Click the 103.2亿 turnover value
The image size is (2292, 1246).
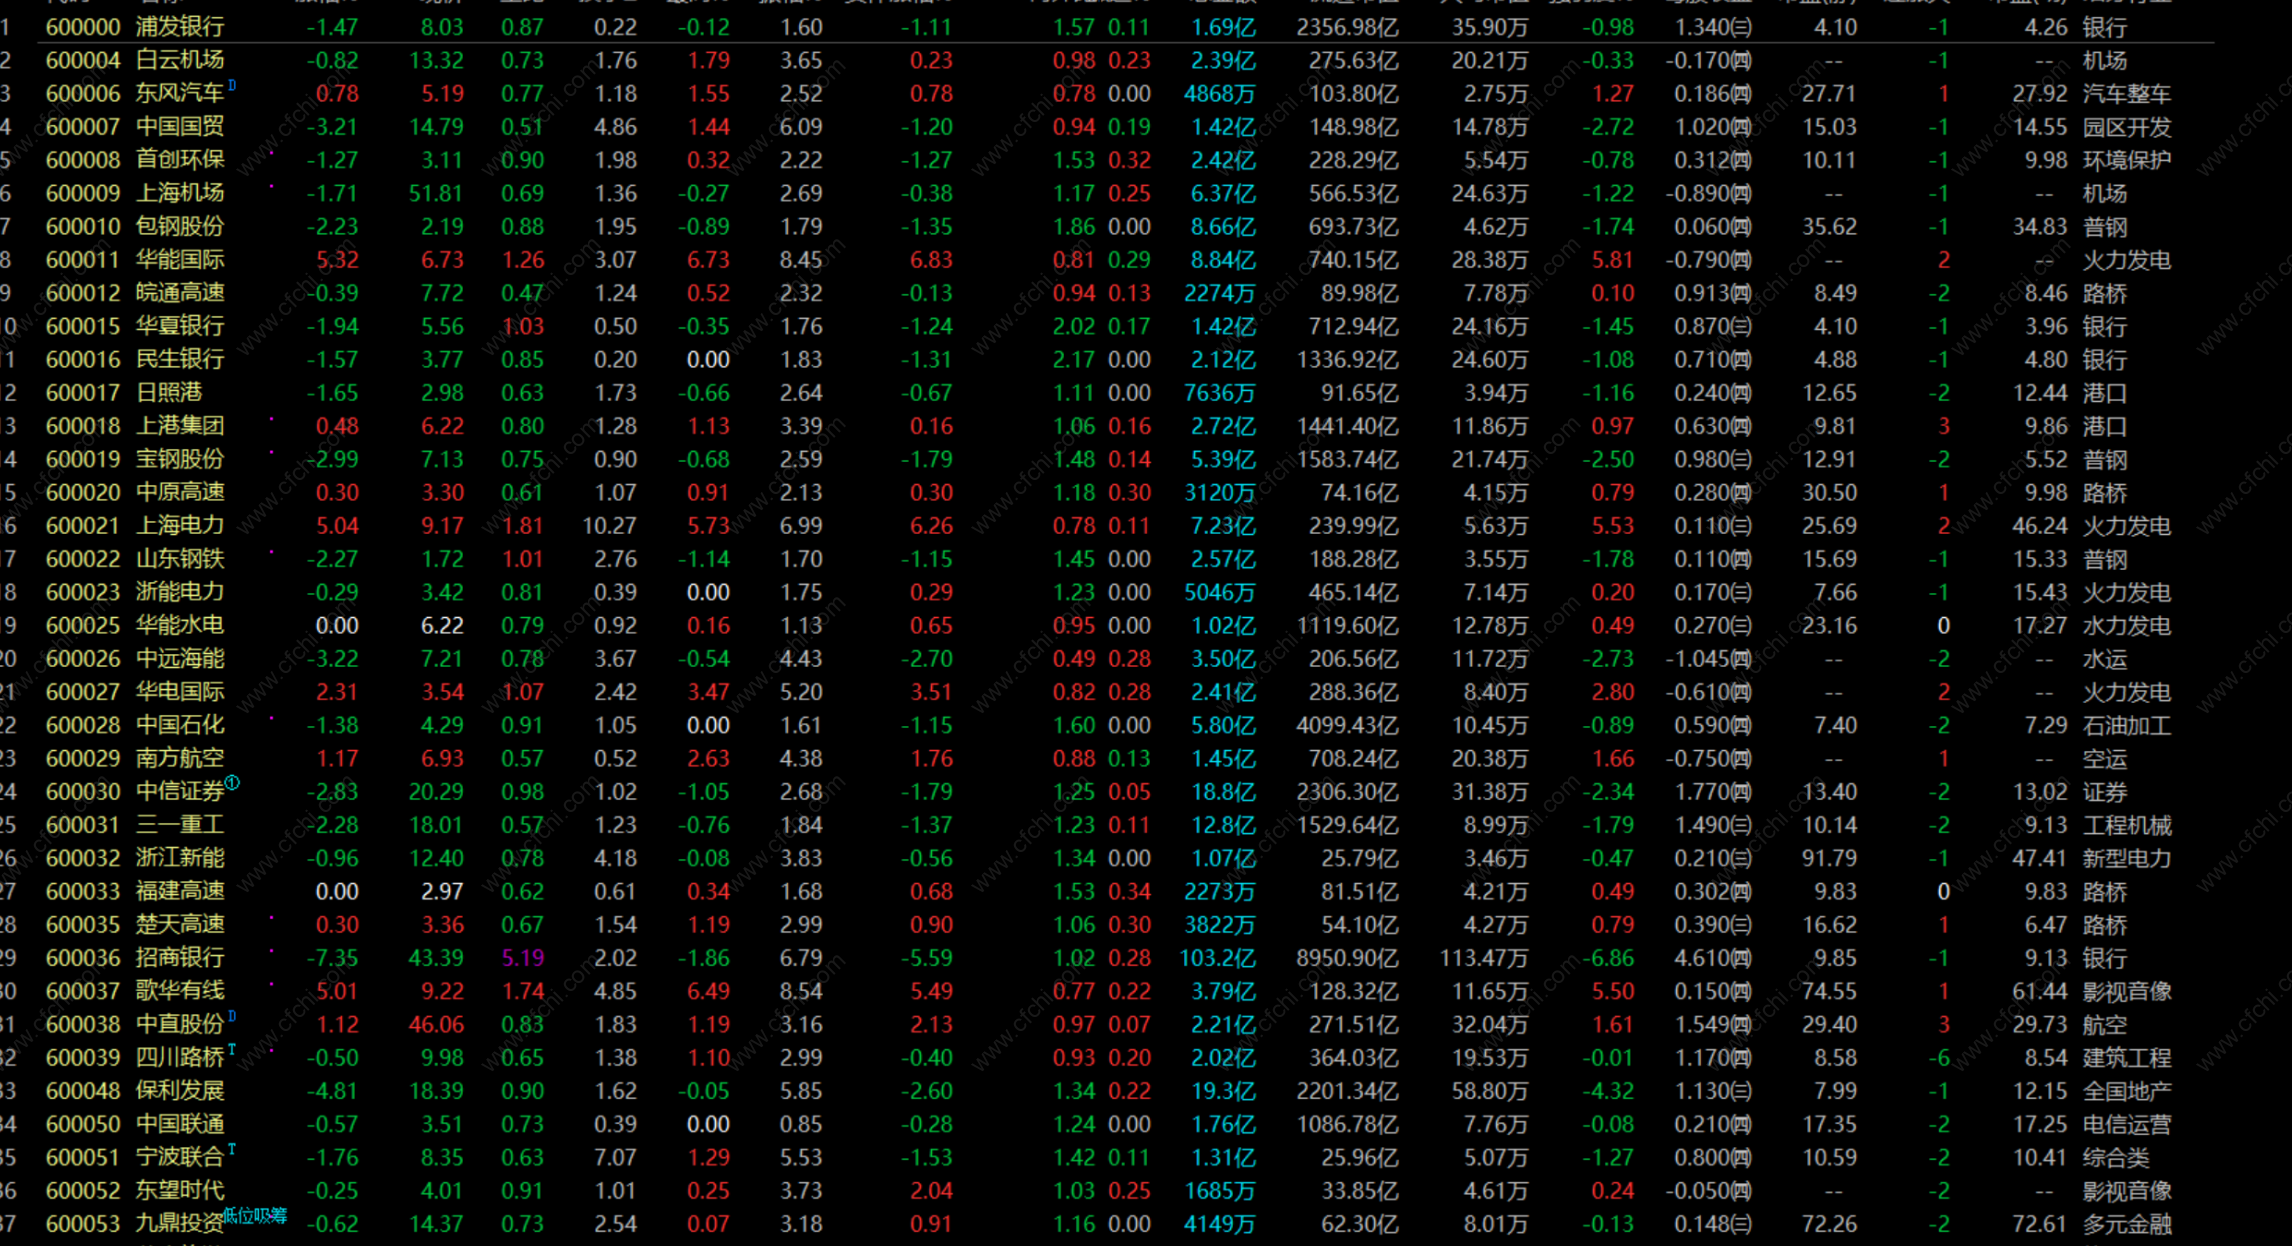click(1217, 958)
